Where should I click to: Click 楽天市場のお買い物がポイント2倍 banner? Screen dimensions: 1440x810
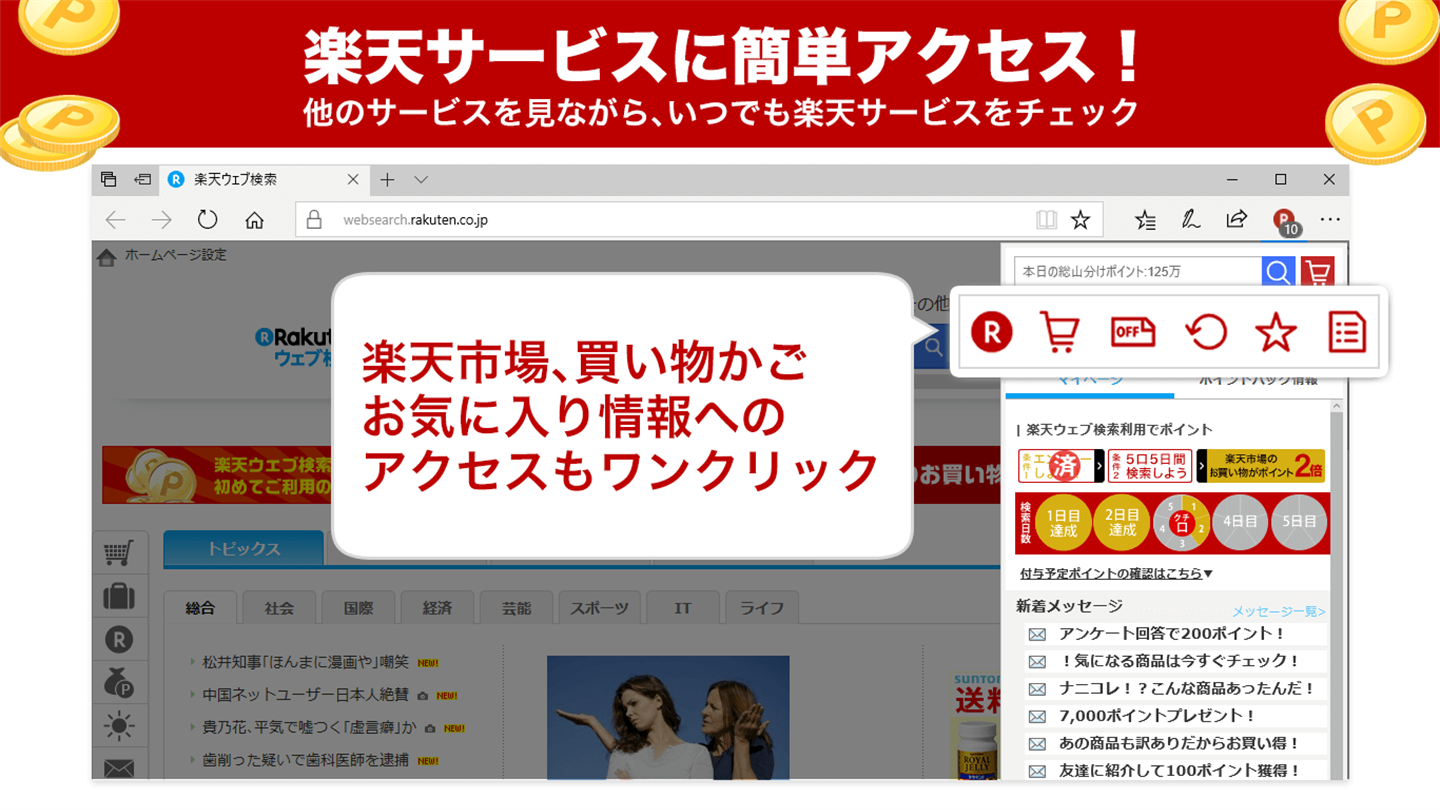click(1260, 466)
